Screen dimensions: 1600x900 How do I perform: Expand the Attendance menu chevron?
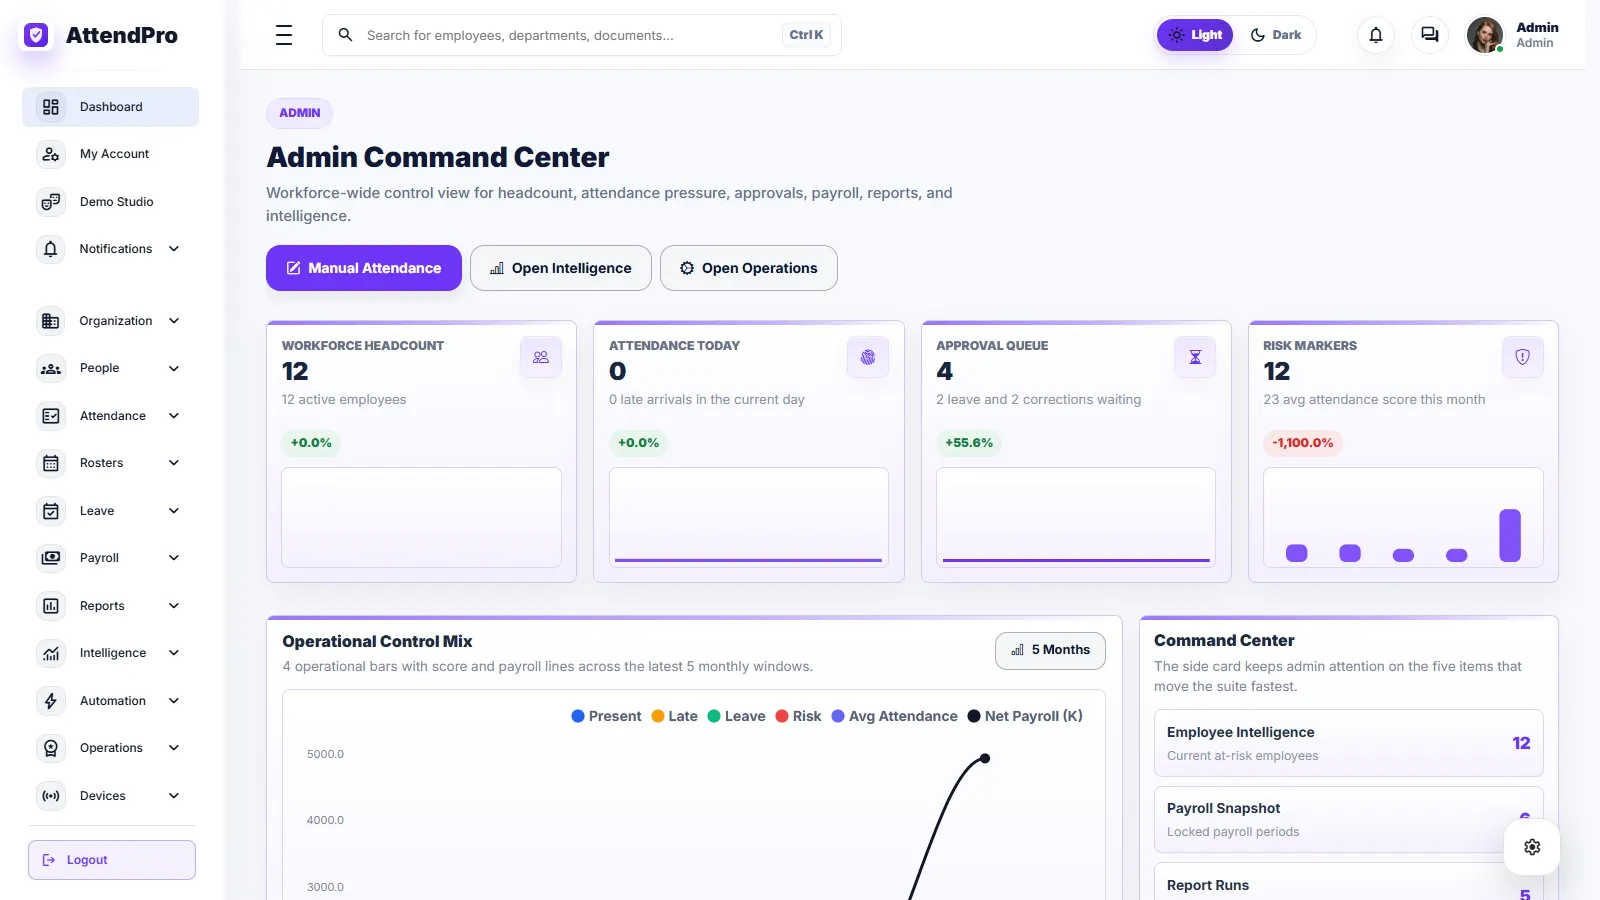click(174, 416)
